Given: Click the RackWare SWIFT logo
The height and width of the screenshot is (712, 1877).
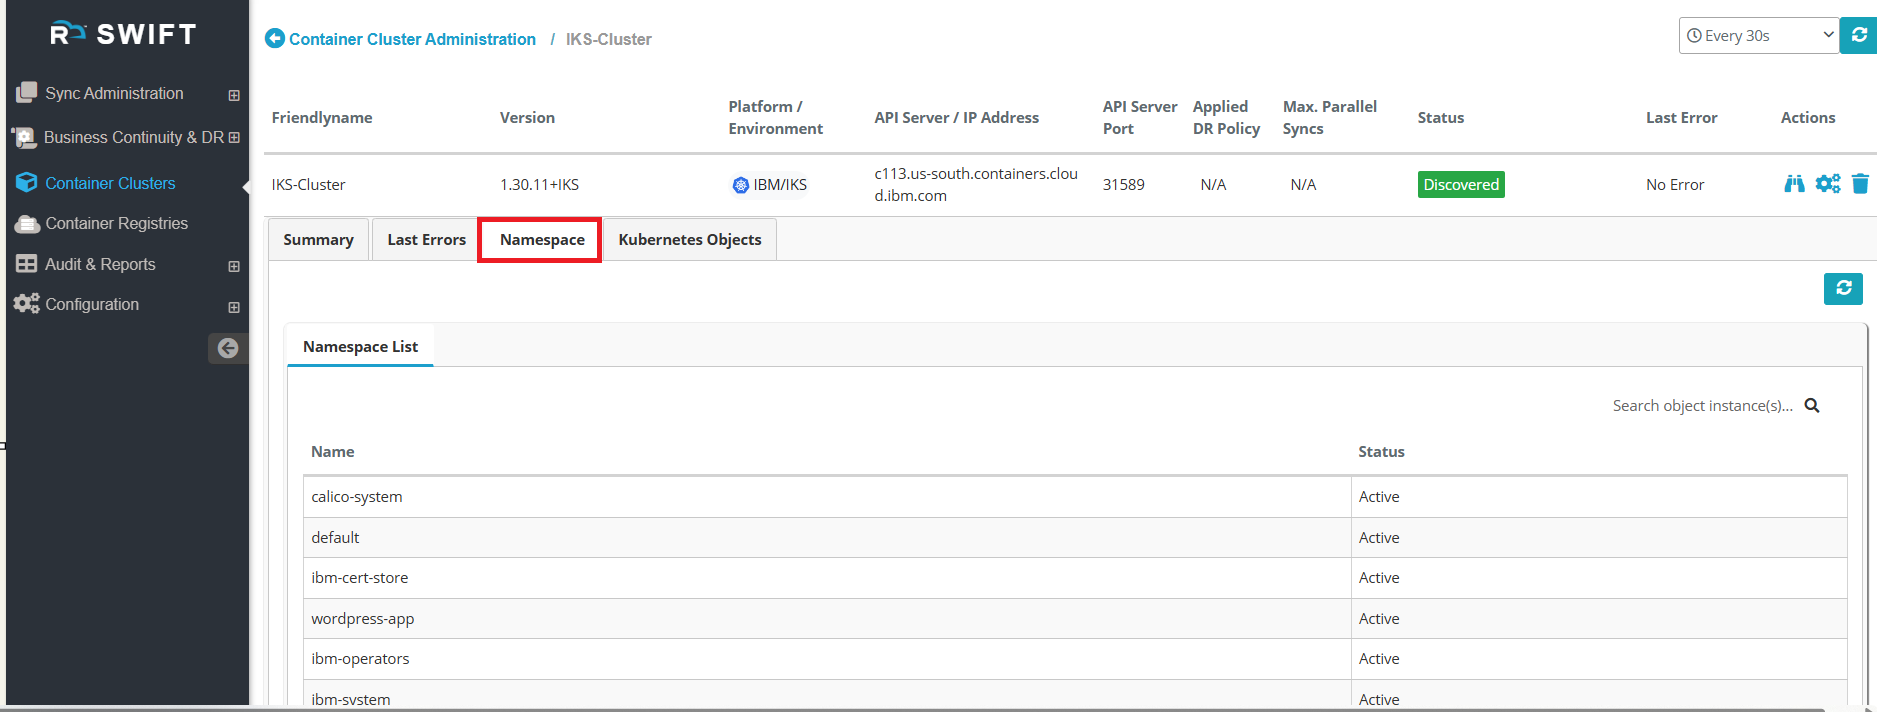Looking at the screenshot, I should [124, 34].
